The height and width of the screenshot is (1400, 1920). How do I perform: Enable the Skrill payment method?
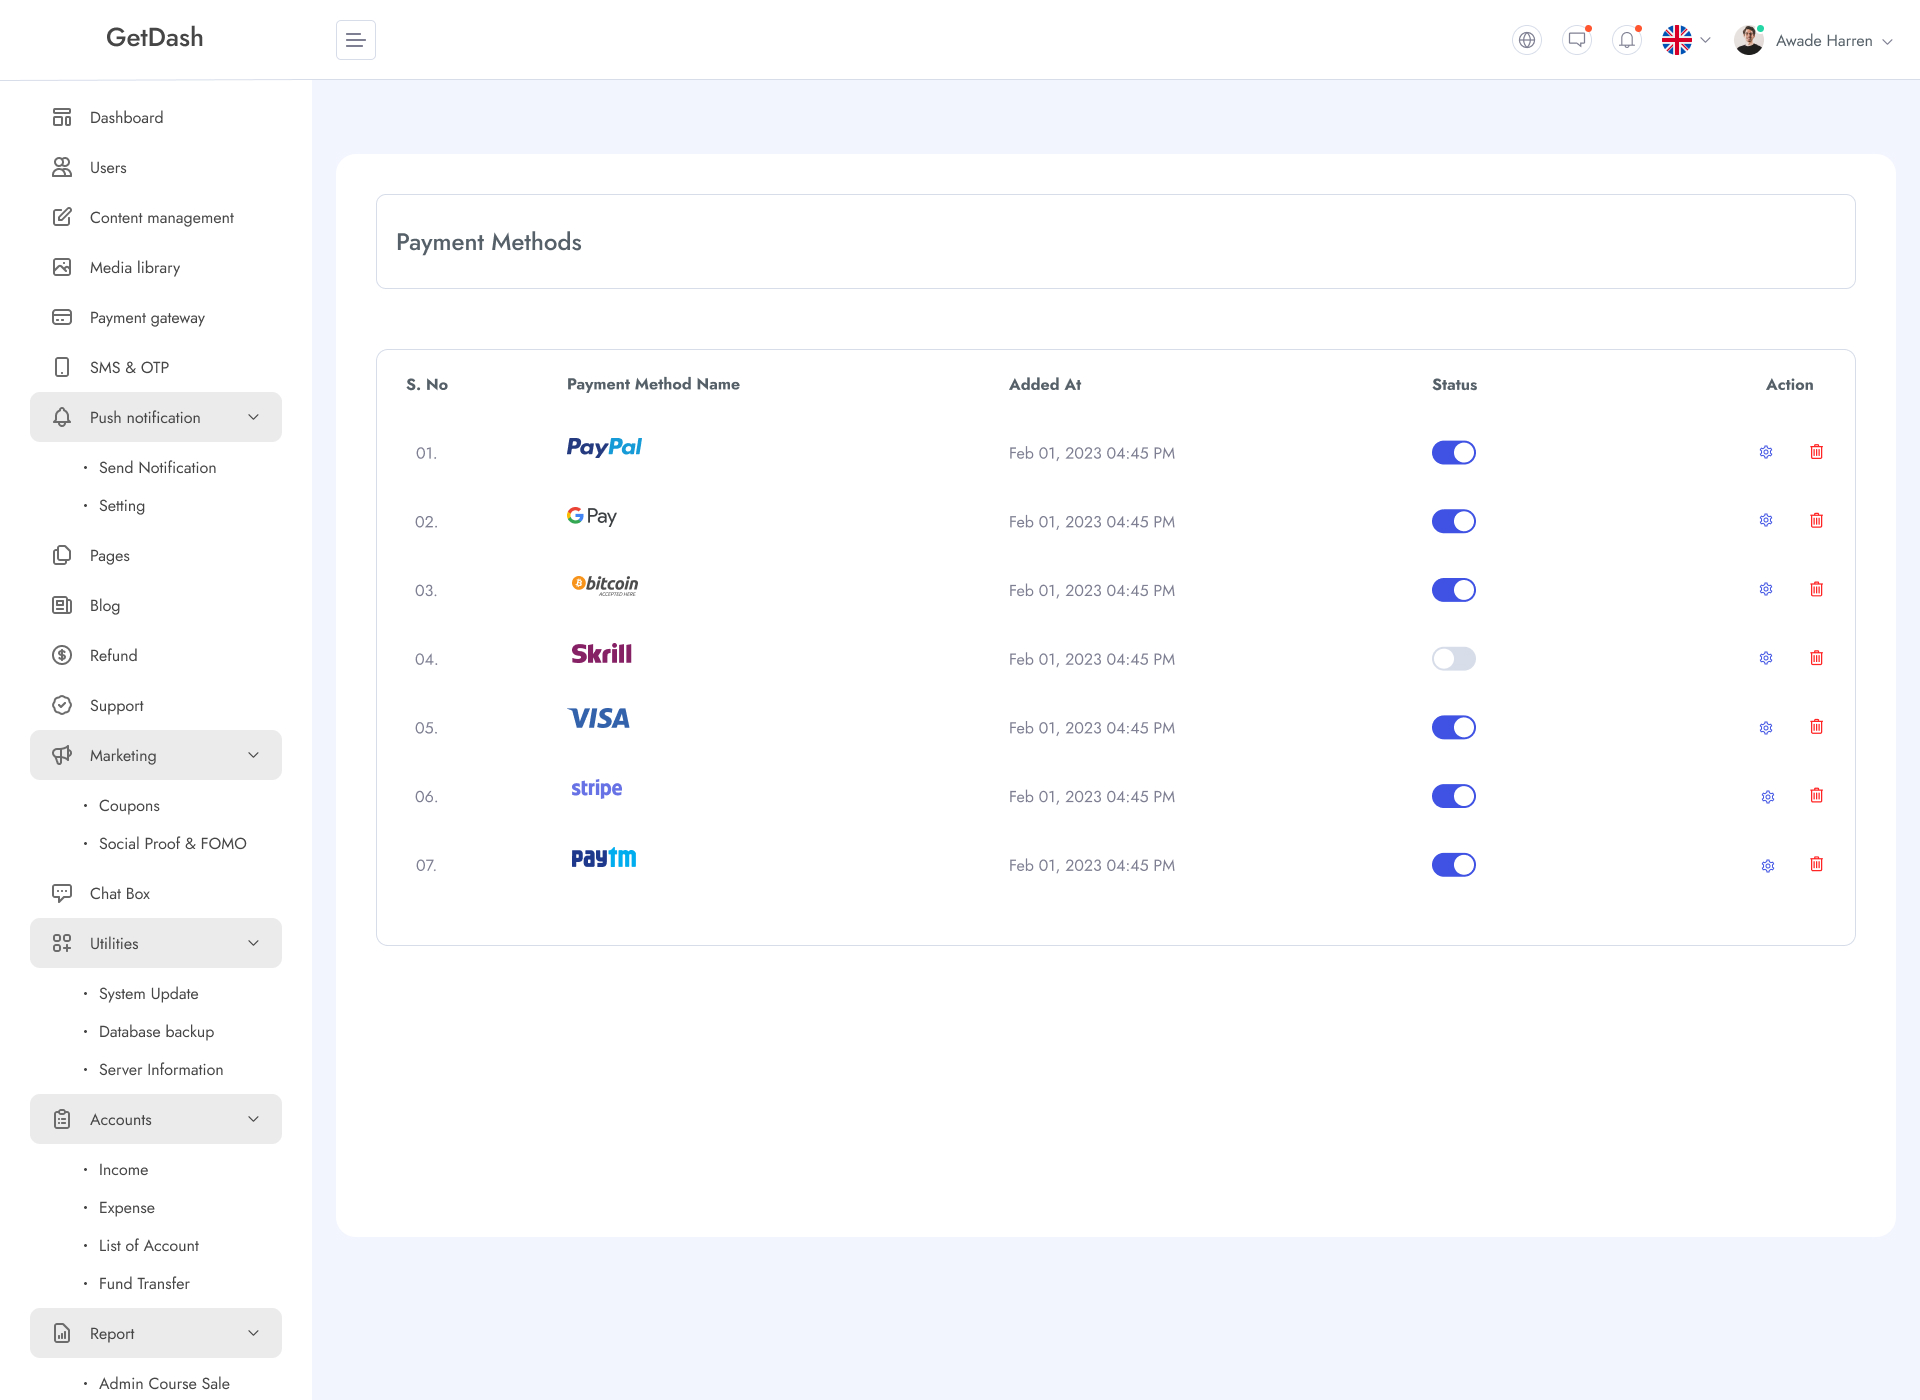point(1453,658)
